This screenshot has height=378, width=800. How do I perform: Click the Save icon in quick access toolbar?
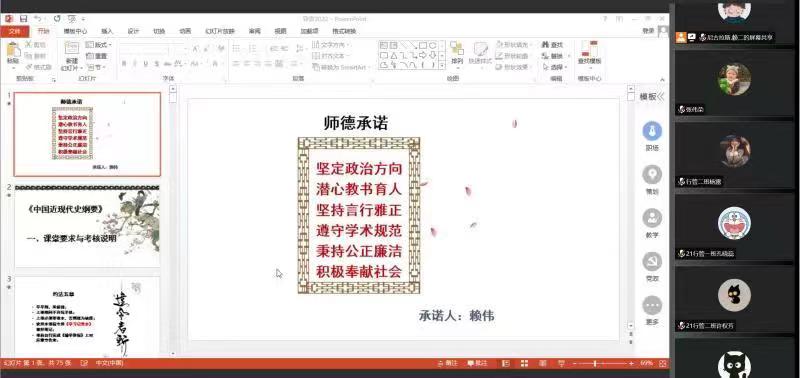click(23, 18)
